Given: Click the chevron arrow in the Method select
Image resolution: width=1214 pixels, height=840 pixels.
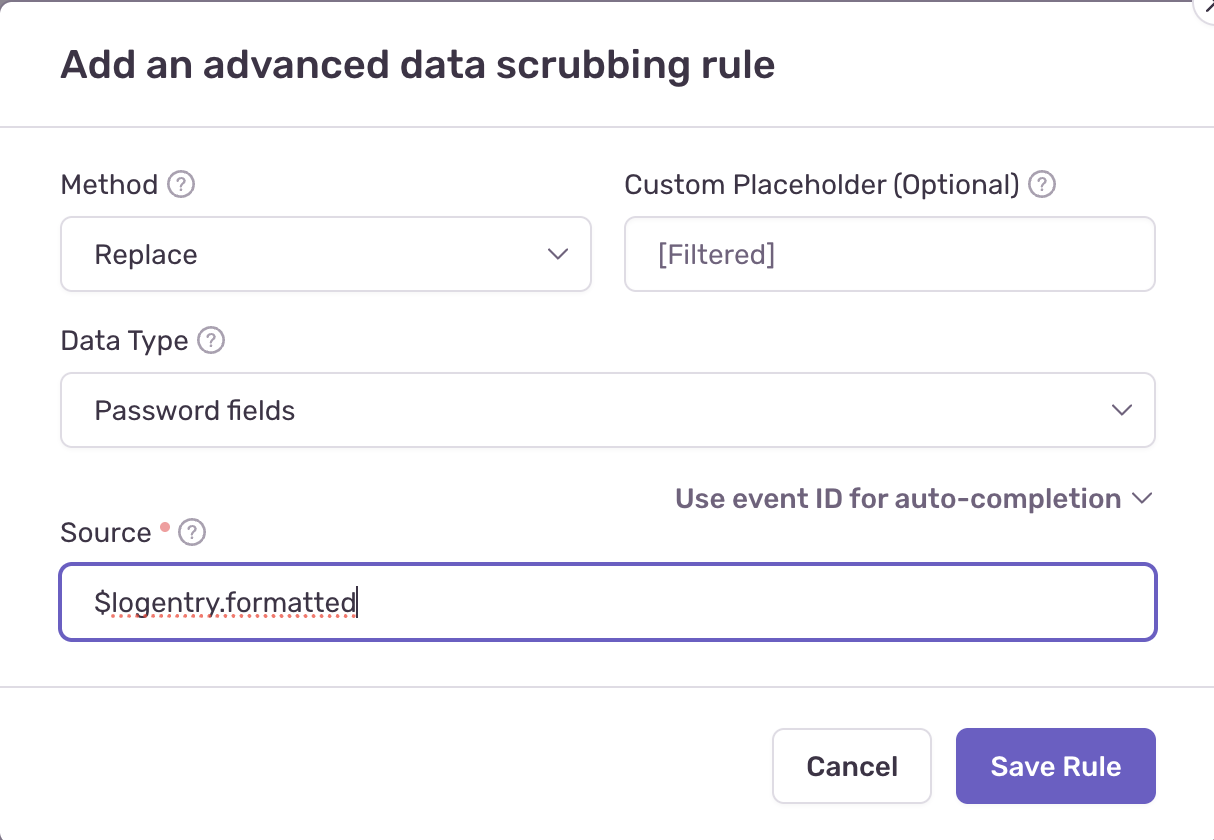Looking at the screenshot, I should pyautogui.click(x=558, y=255).
